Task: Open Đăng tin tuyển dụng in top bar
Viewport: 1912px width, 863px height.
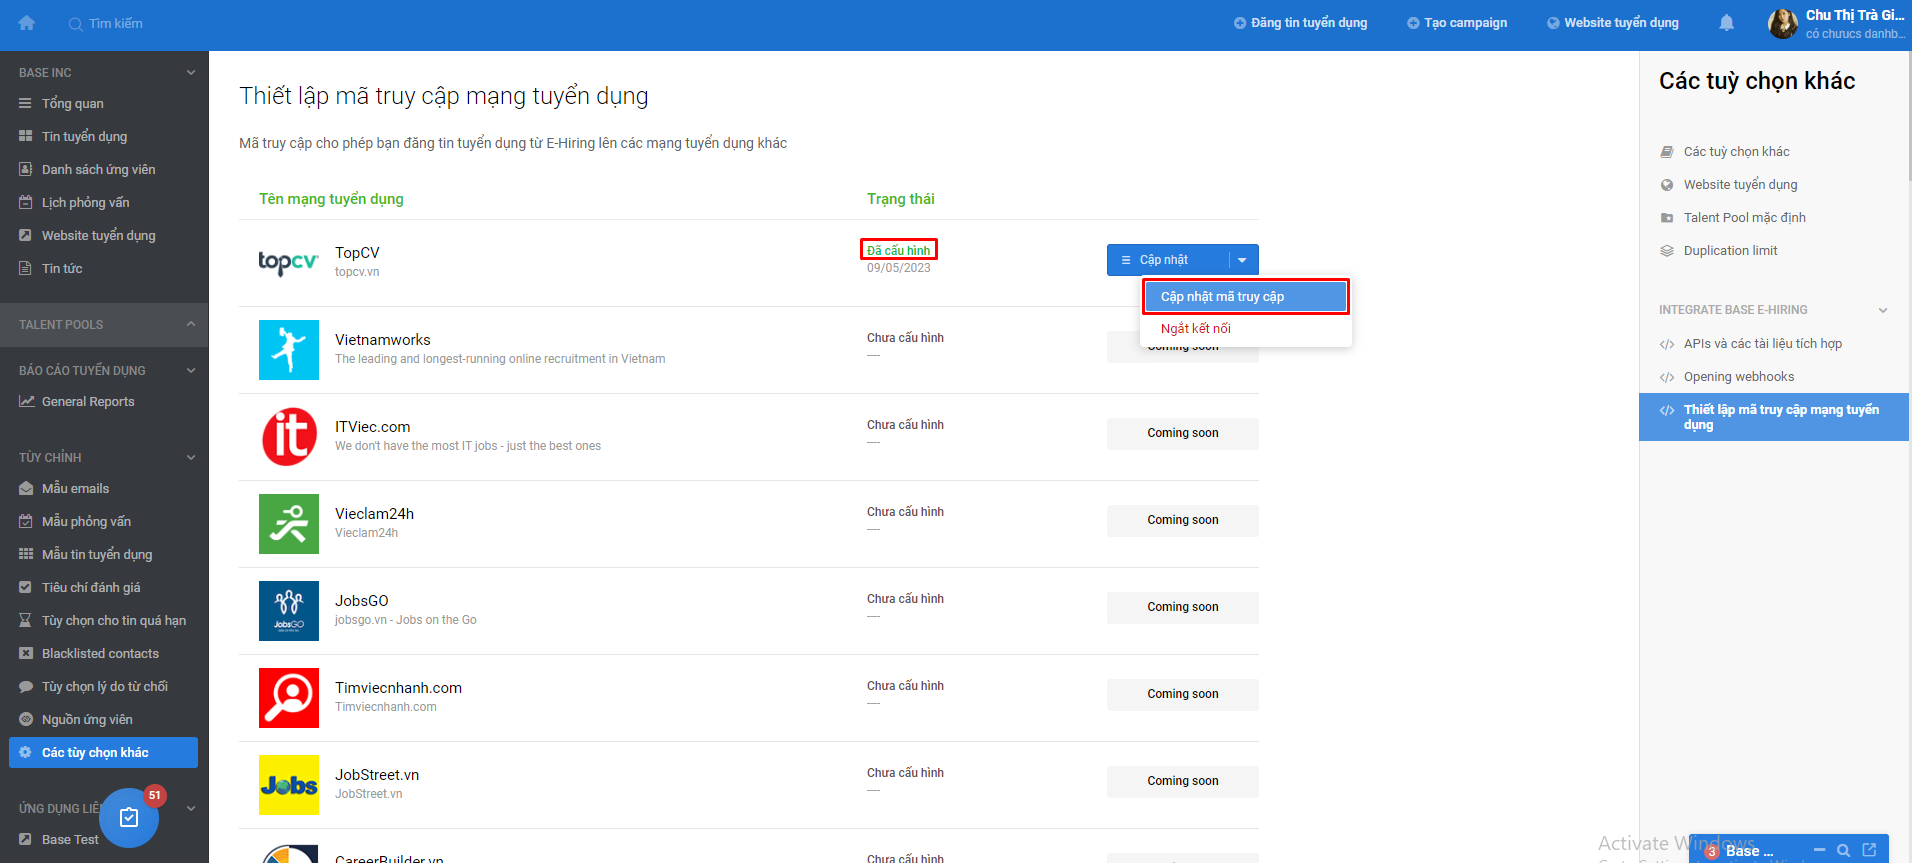Action: (1300, 23)
